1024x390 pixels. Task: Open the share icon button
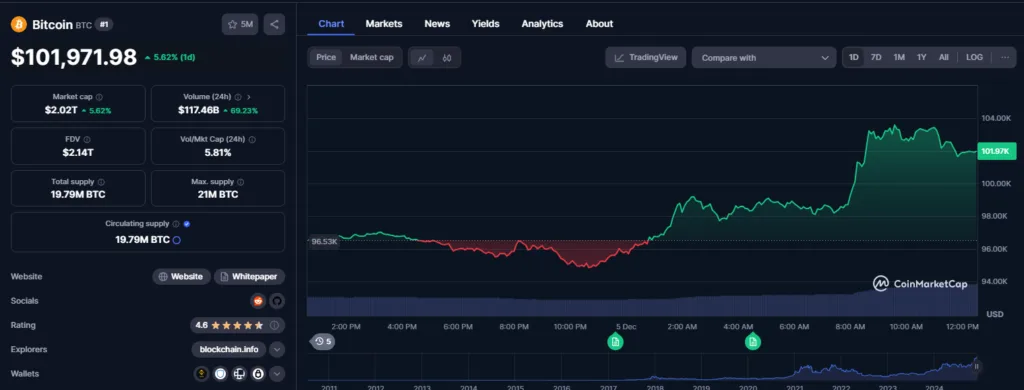pos(274,24)
